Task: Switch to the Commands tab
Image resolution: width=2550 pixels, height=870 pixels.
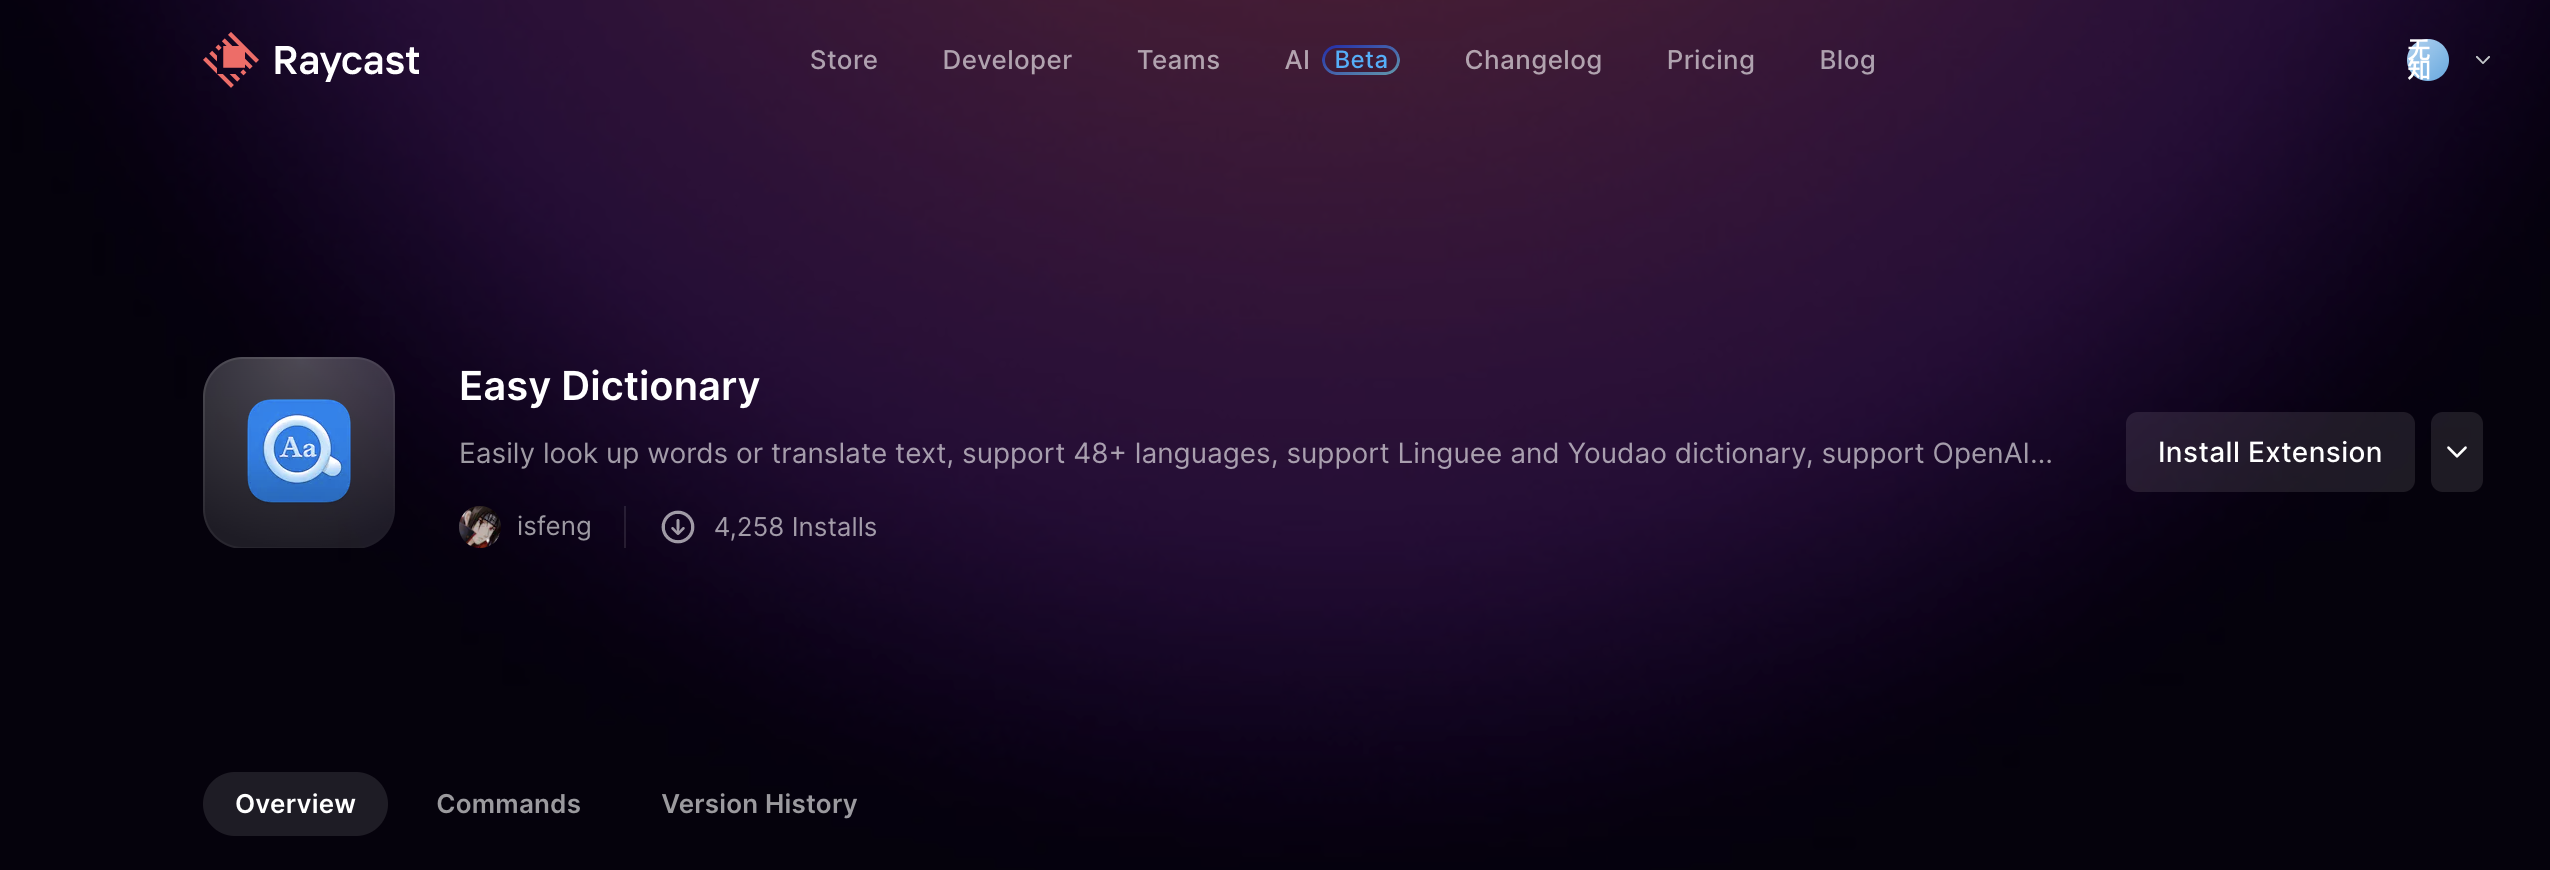Action: point(508,804)
